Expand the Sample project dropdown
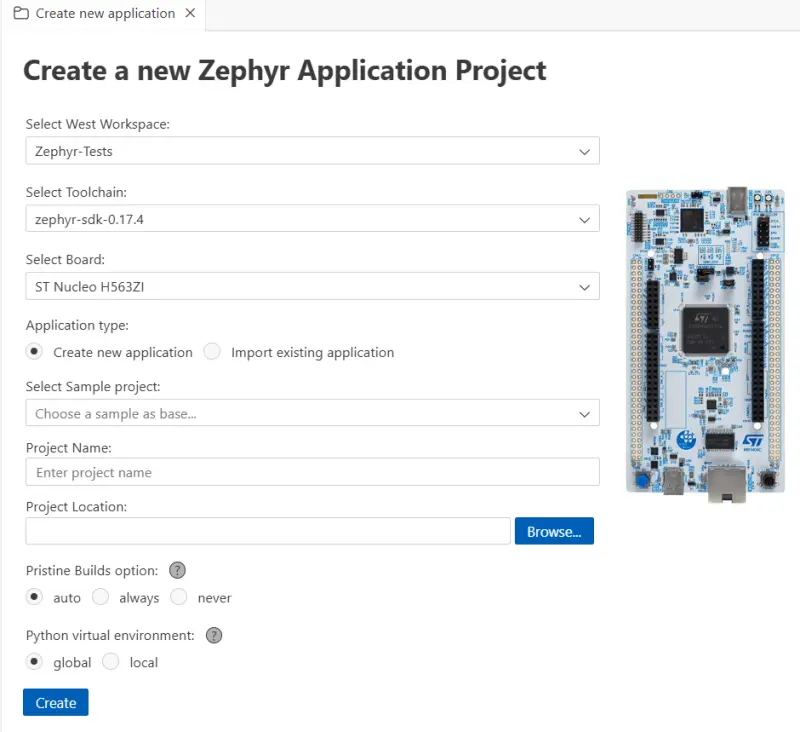 tap(312, 413)
